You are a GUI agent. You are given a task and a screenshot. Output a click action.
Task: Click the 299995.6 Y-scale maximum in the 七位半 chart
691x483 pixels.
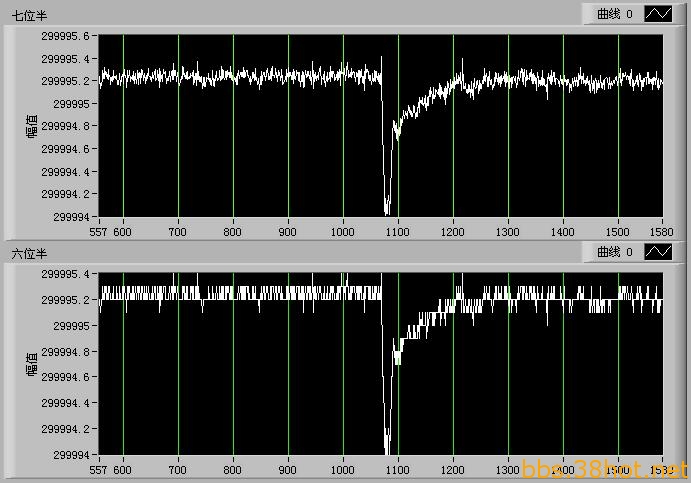point(65,36)
